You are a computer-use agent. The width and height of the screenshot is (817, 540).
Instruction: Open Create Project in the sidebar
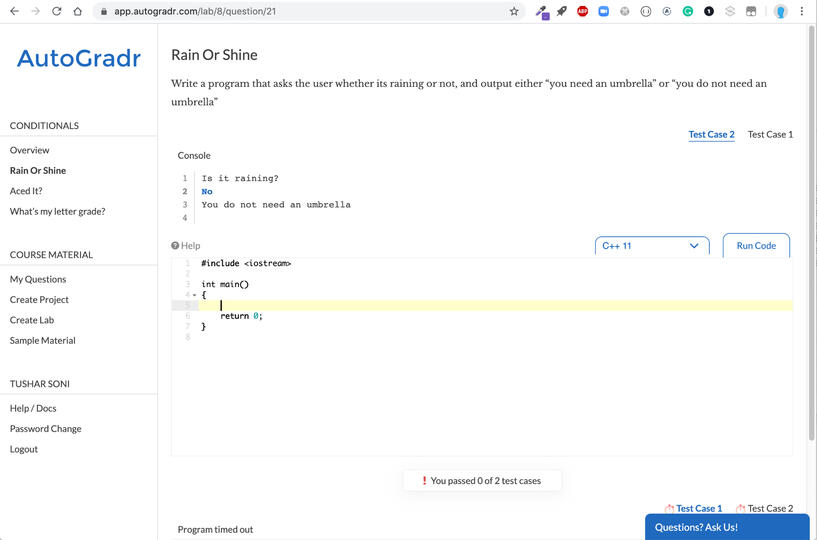click(39, 300)
